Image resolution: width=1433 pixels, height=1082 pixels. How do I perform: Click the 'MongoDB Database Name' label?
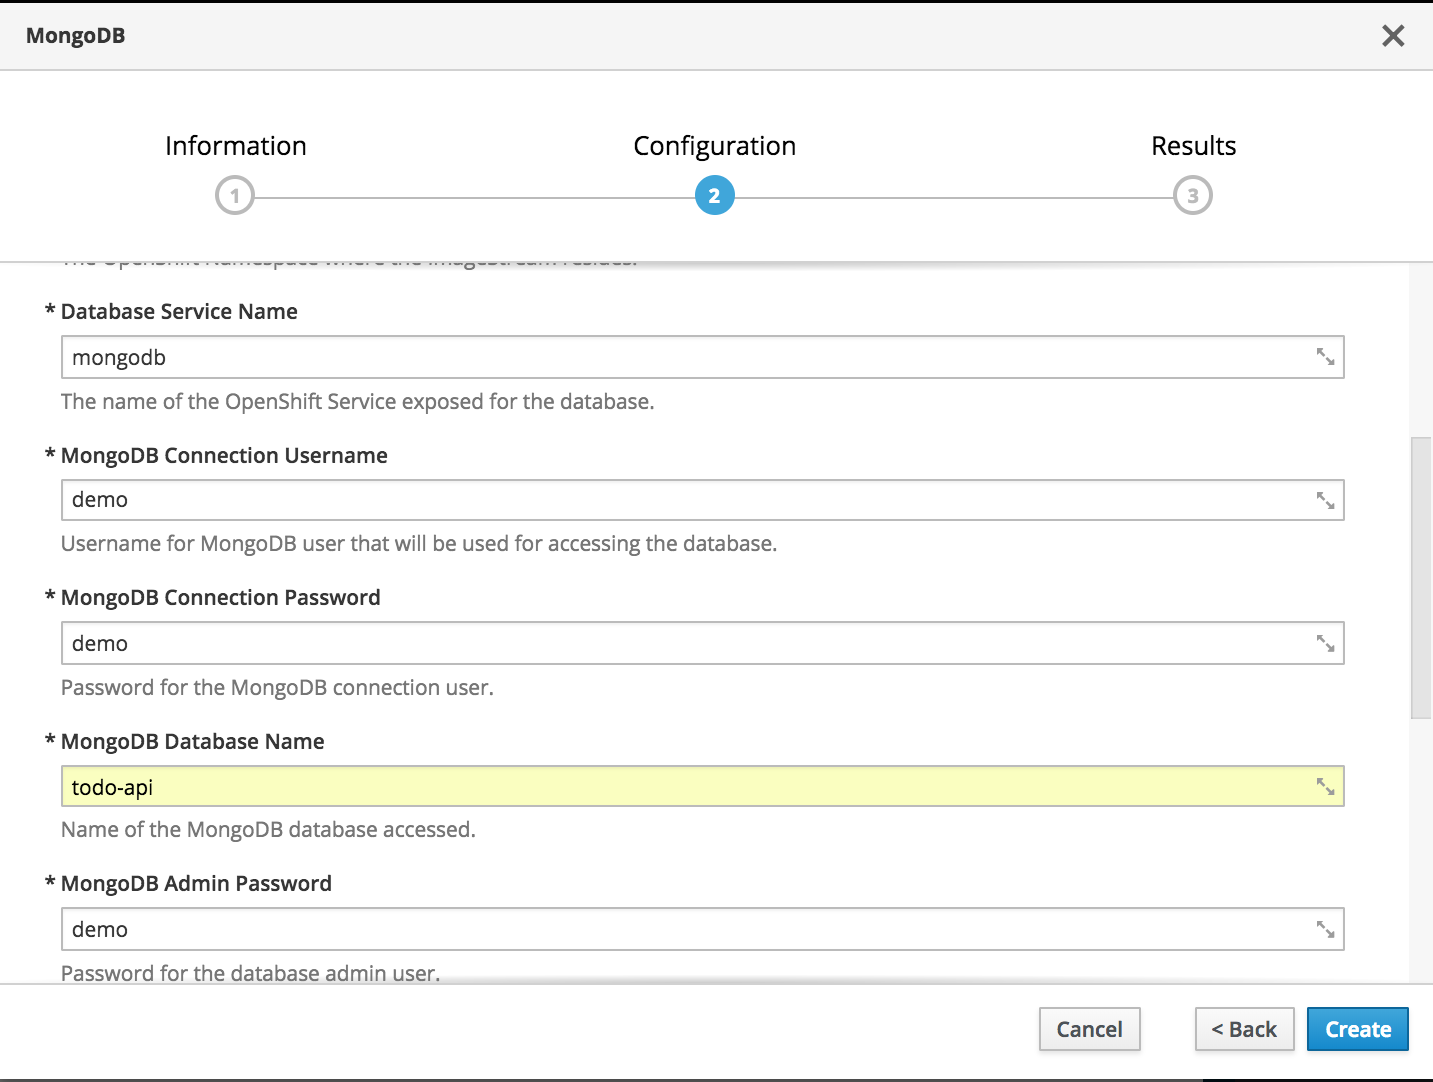point(193,742)
